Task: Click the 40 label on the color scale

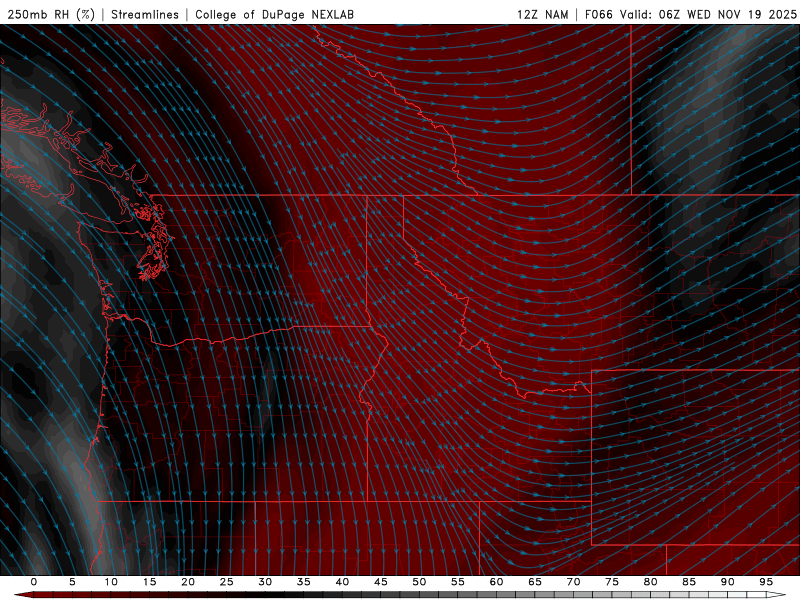Action: pos(342,582)
